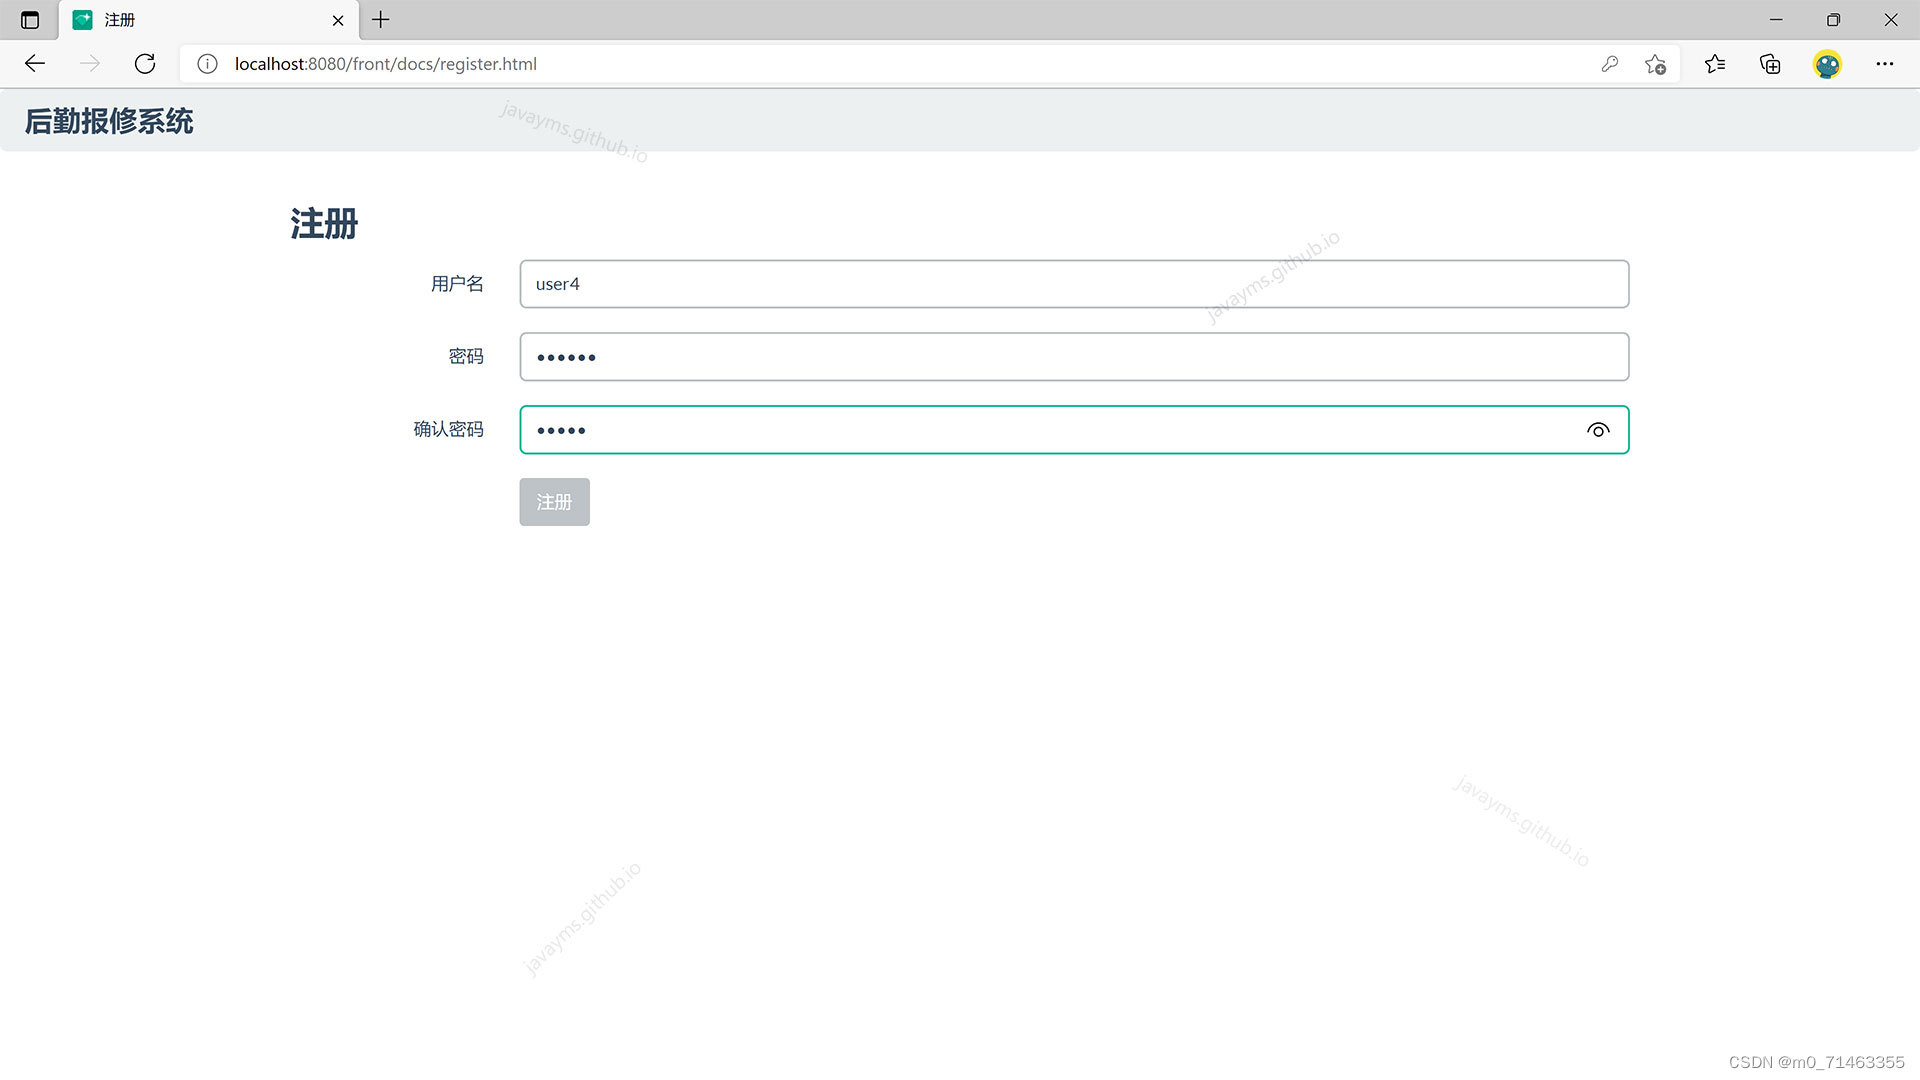Focus the 用户名 input field
Image resolution: width=1920 pixels, height=1080 pixels.
pyautogui.click(x=1073, y=284)
